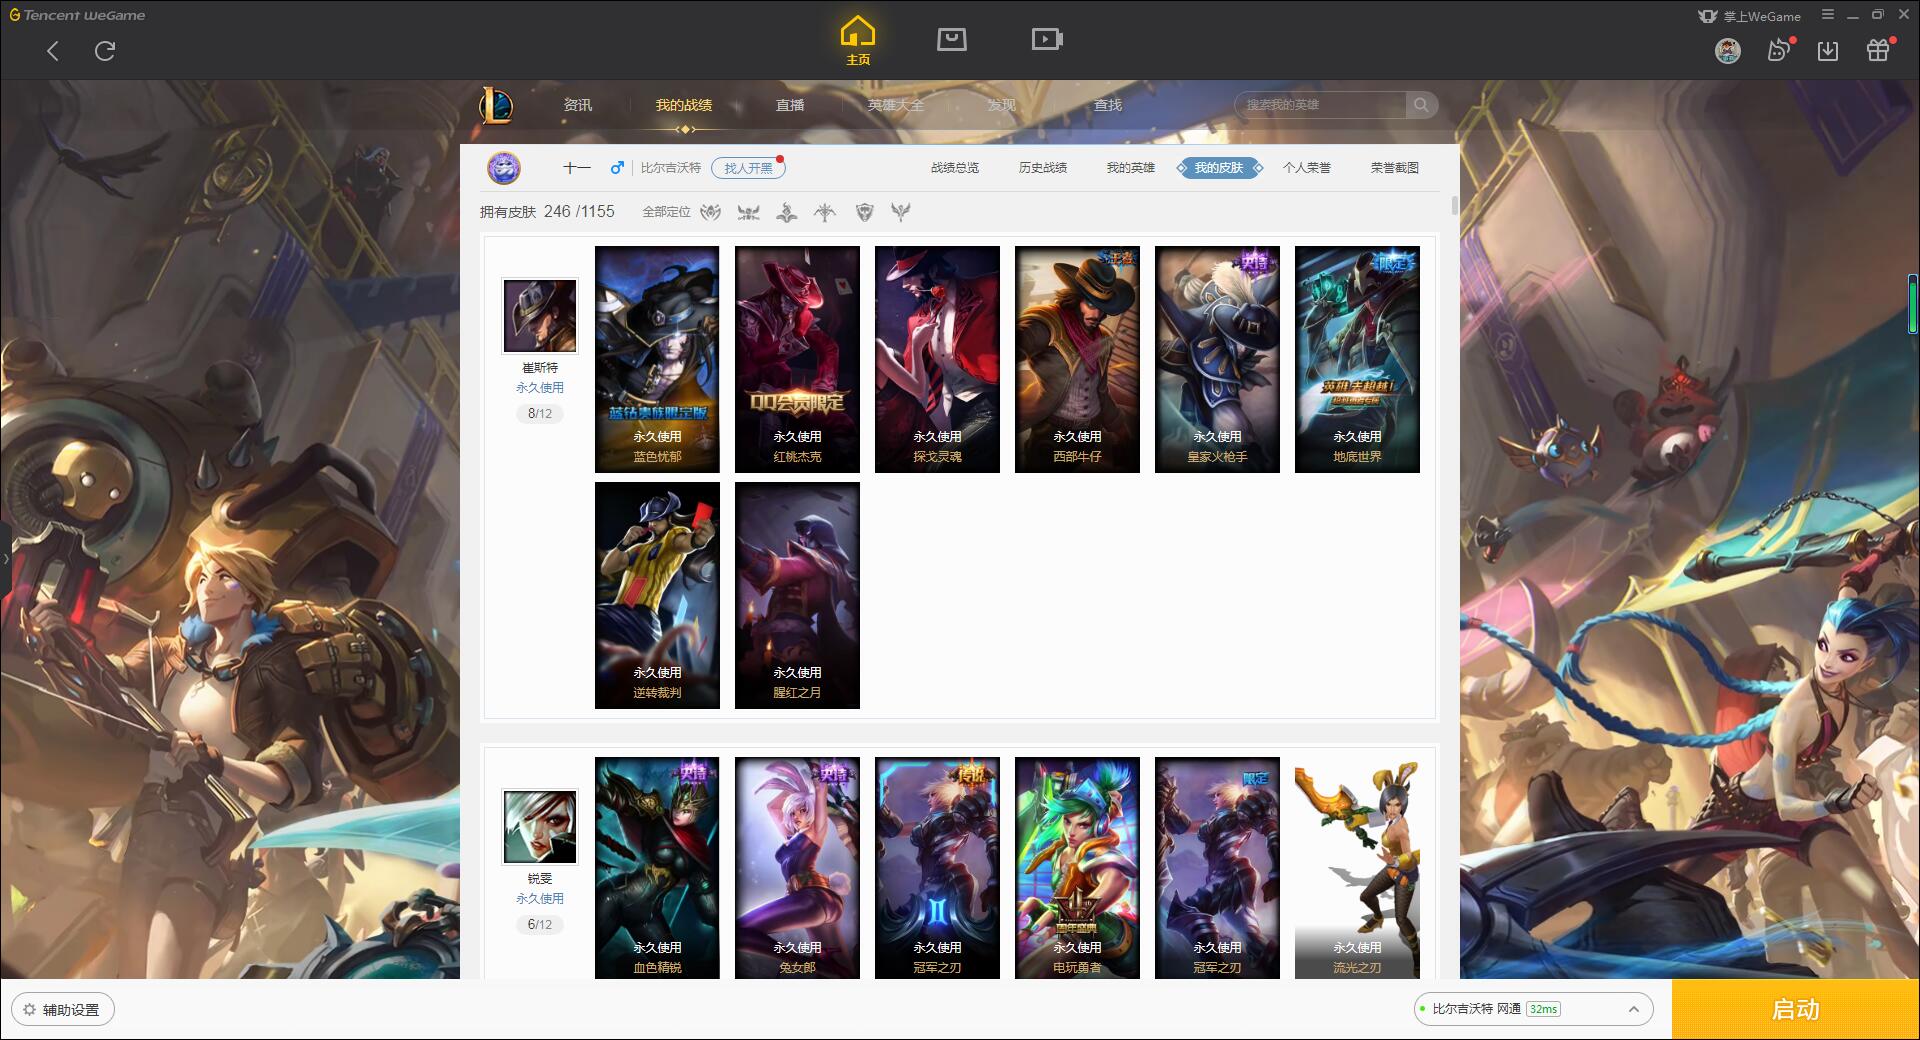Viewport: 1920px width, 1040px height.
Task: Open the 直播 navigation tab
Action: point(790,105)
